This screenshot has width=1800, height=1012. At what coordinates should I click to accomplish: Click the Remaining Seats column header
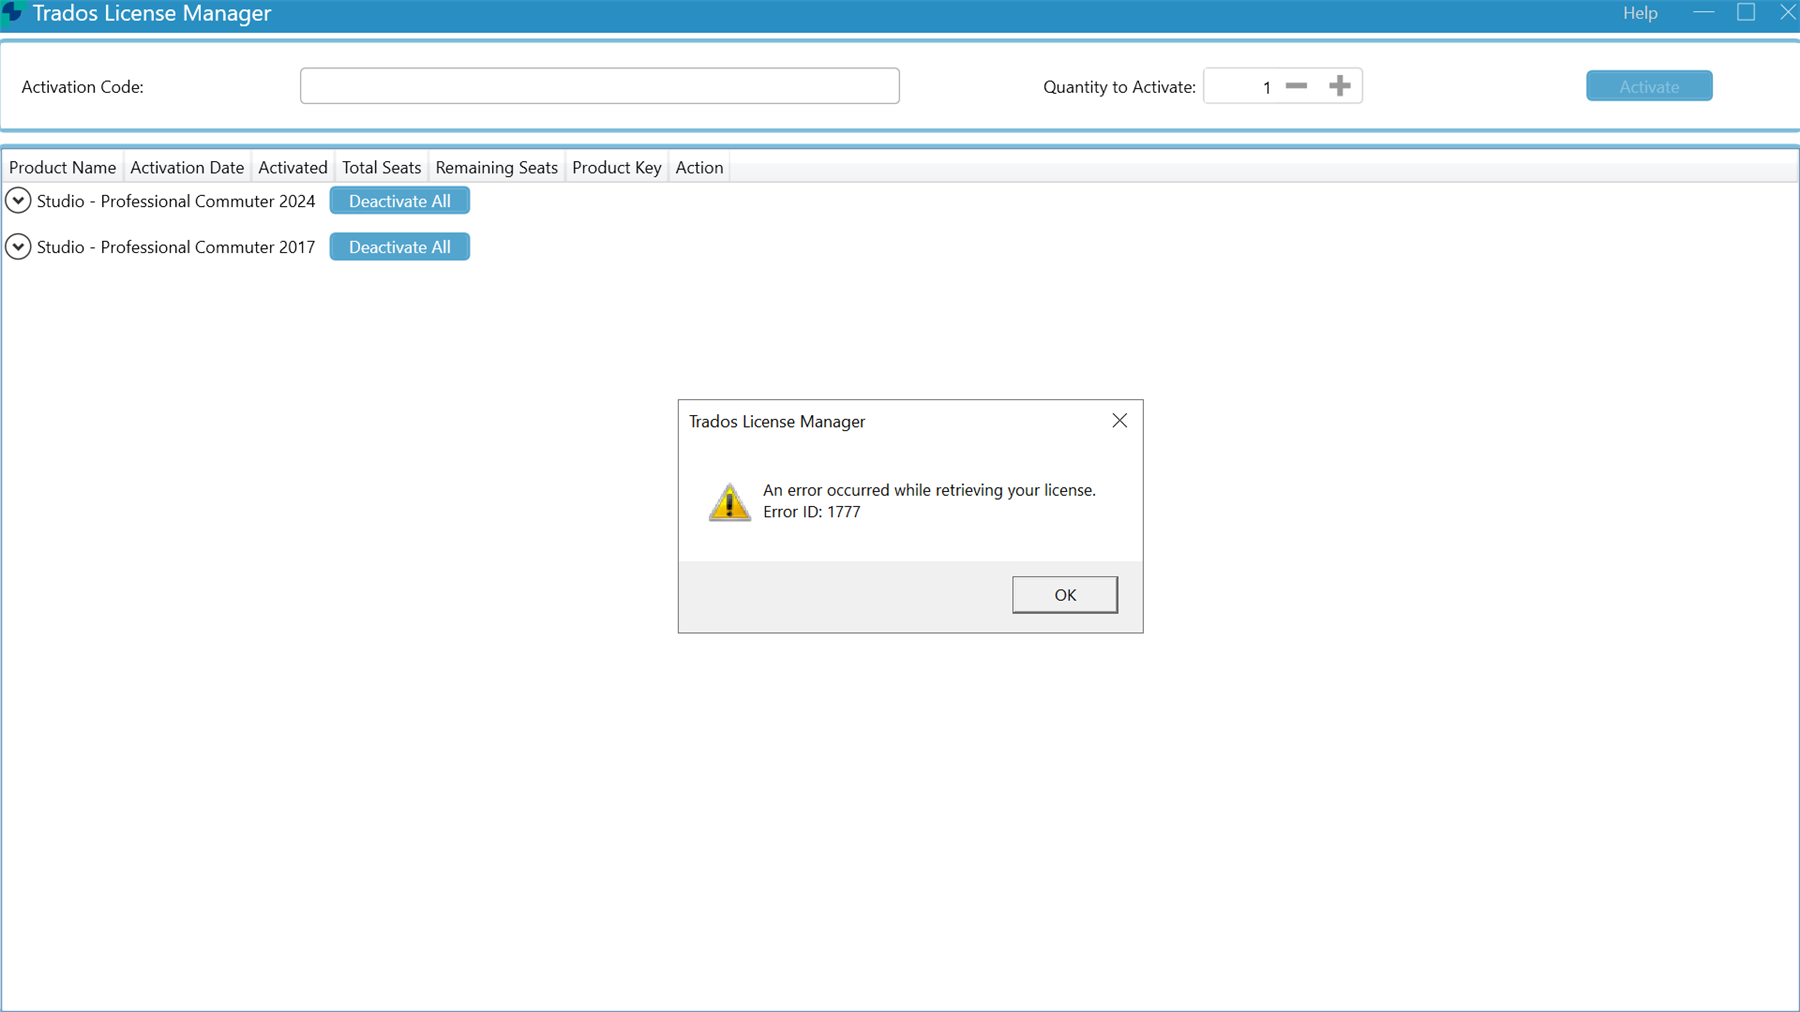click(496, 167)
